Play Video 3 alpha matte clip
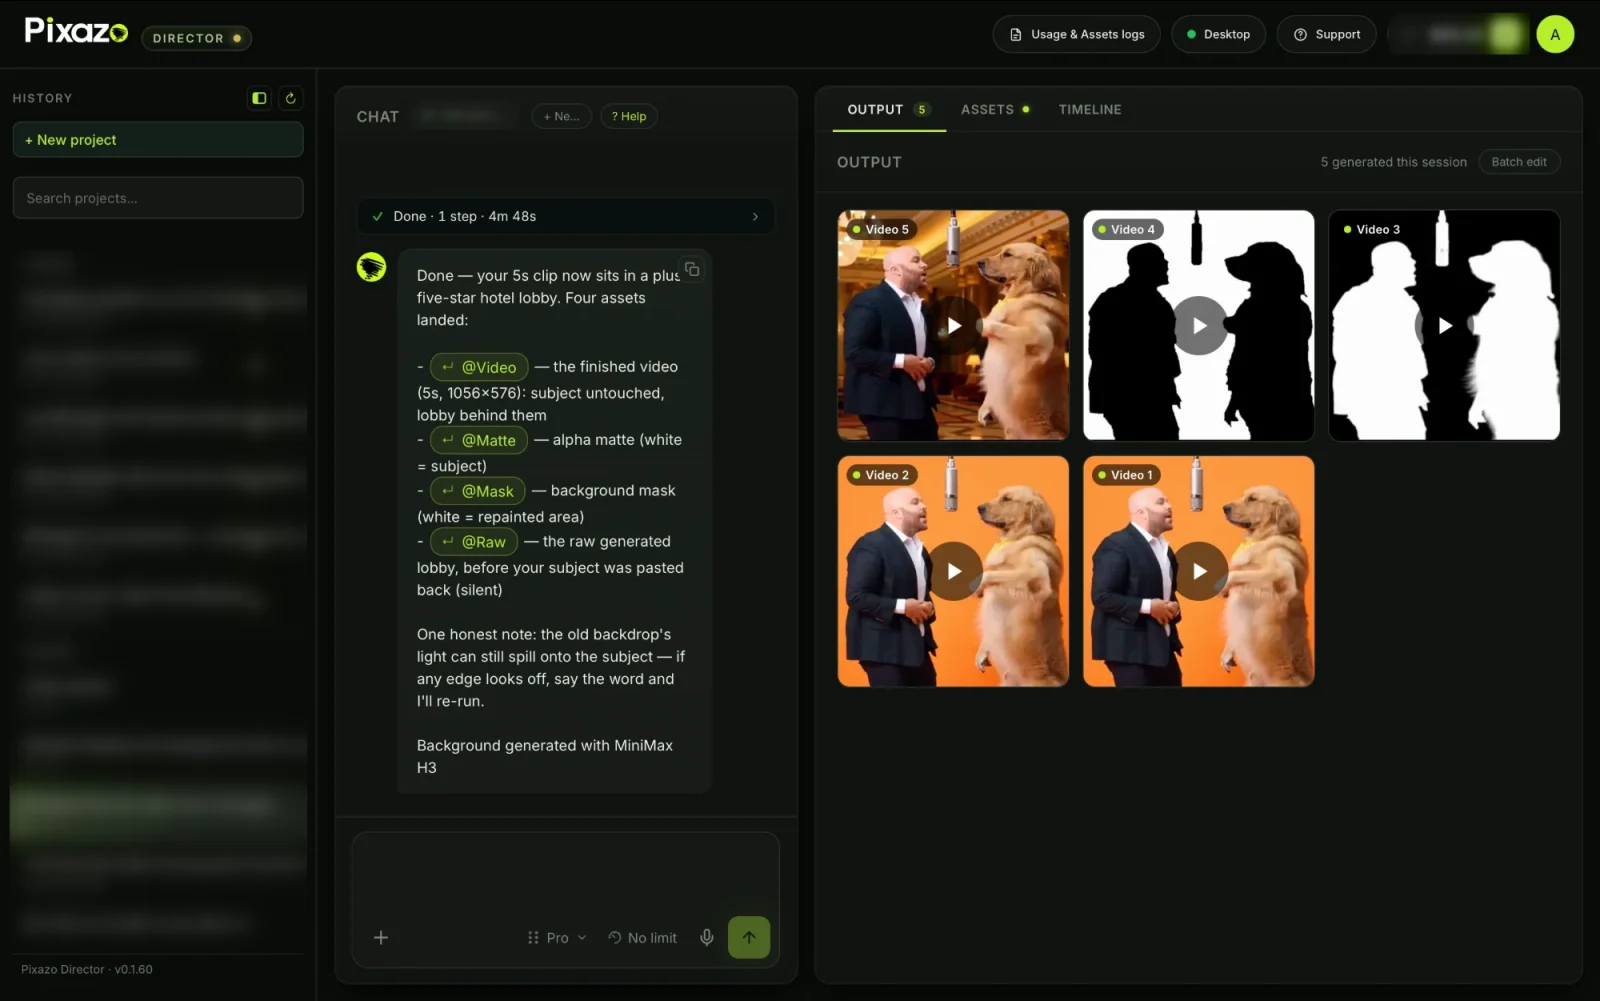Viewport: 1600px width, 1001px height. point(1445,326)
